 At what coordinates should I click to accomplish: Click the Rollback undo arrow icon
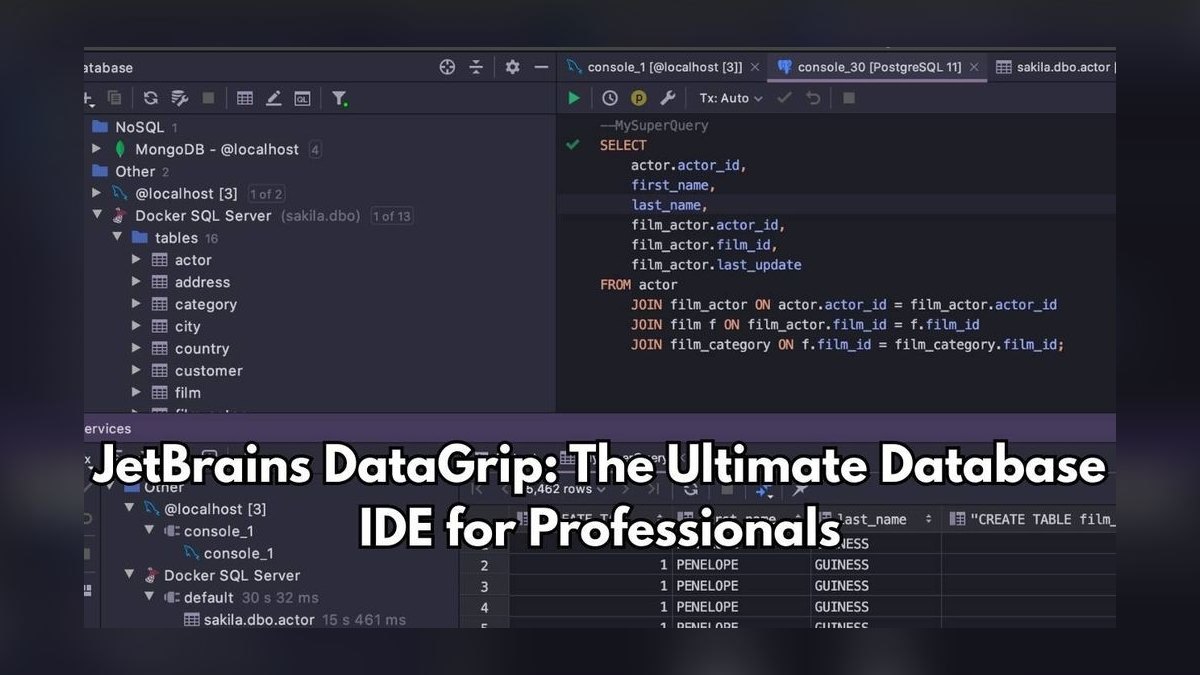(x=813, y=98)
